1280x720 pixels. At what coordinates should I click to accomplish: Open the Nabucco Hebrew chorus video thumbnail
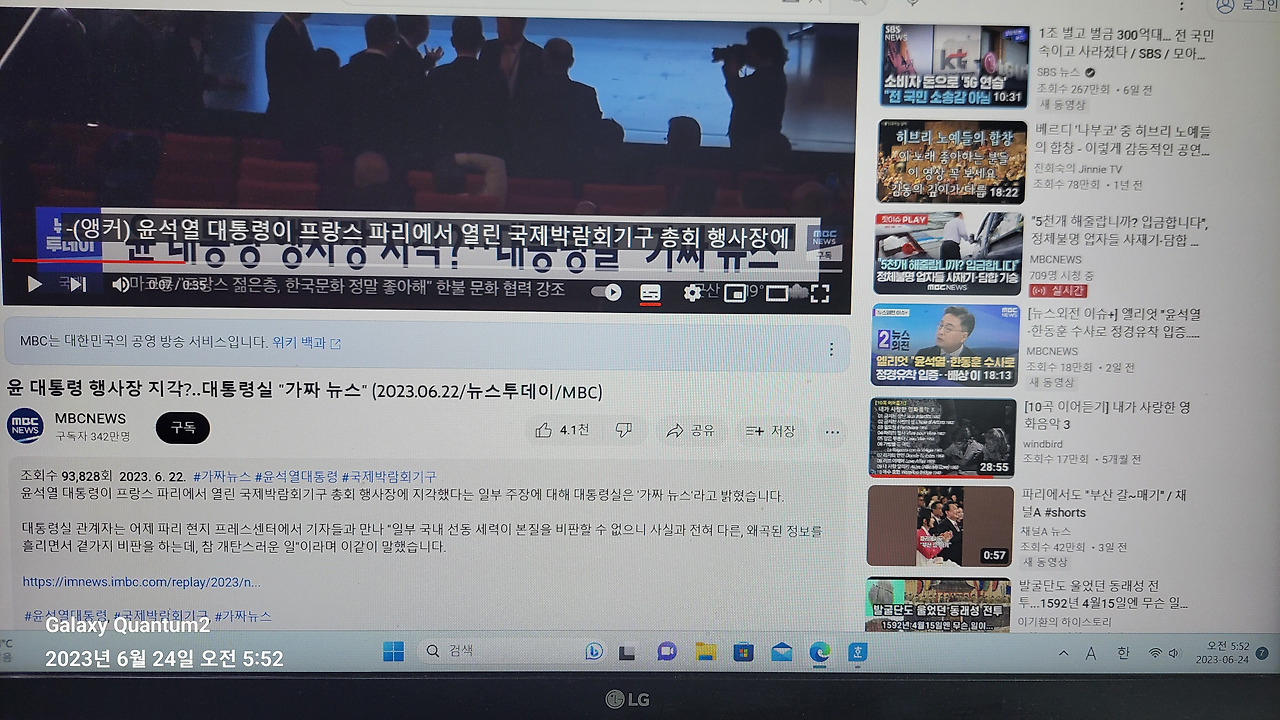(x=952, y=161)
